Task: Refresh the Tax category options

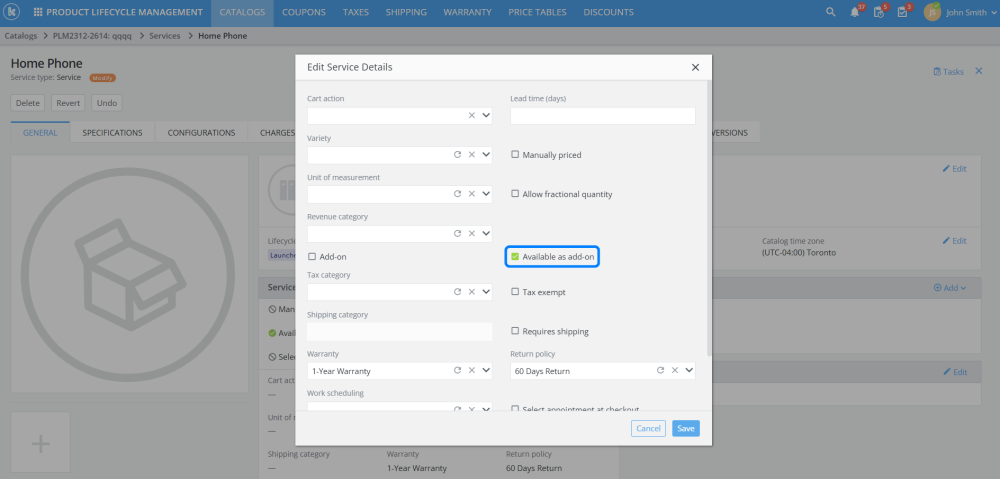Action: 458,292
